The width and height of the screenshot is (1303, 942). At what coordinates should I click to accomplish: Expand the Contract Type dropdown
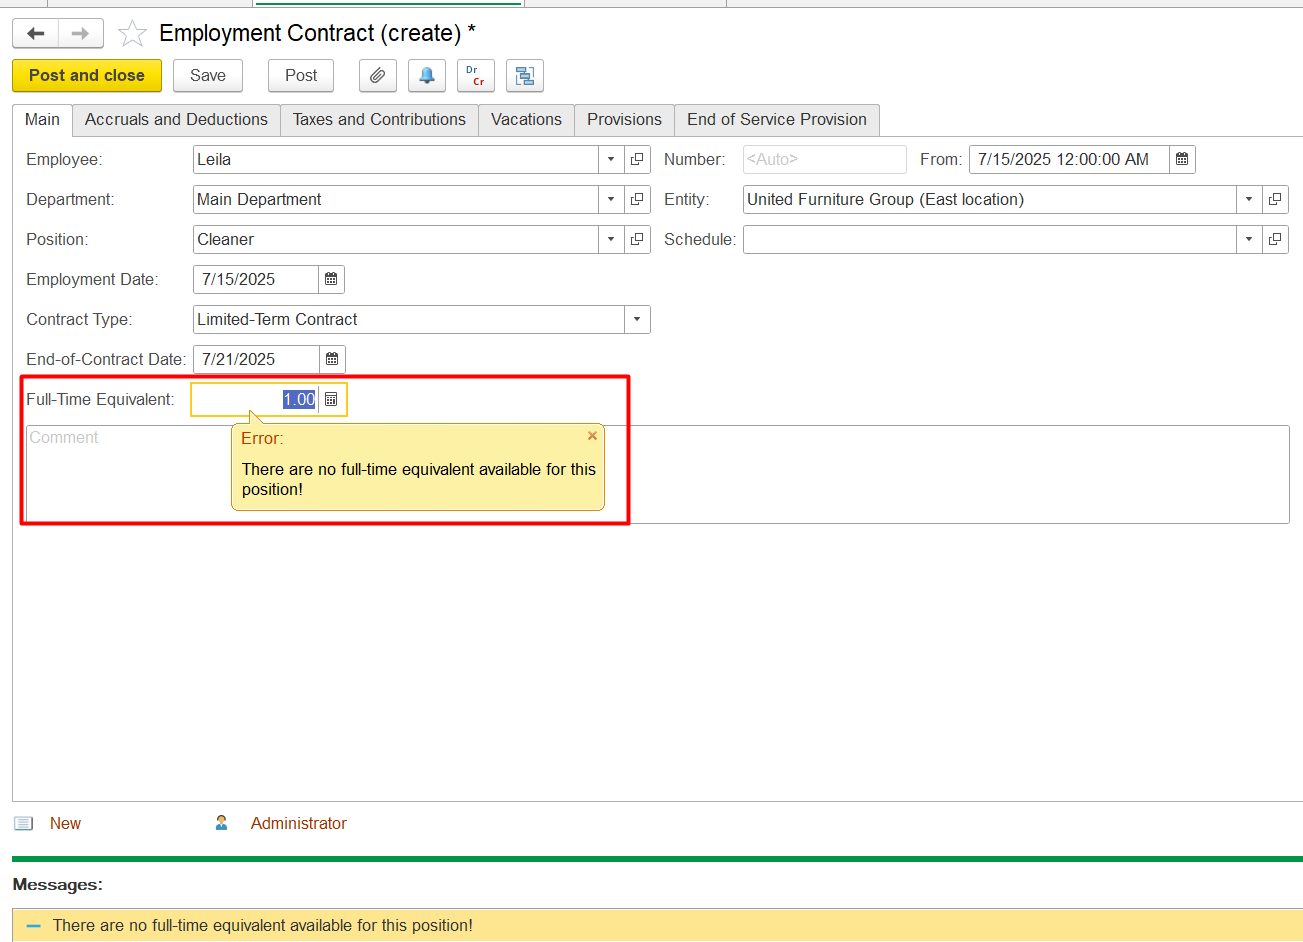coord(637,319)
